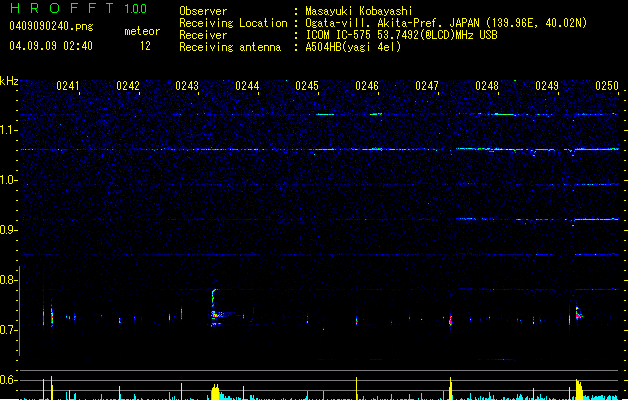Click the yellow power peak below 0247

451,386
